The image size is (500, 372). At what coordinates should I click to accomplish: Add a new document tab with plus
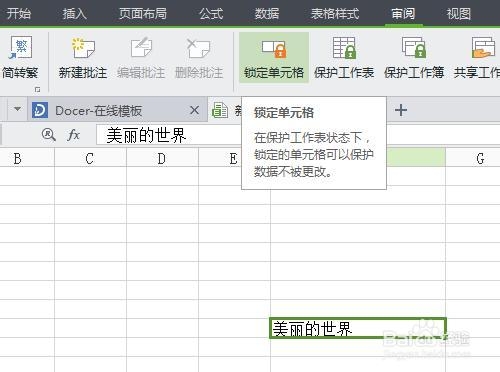[401, 110]
